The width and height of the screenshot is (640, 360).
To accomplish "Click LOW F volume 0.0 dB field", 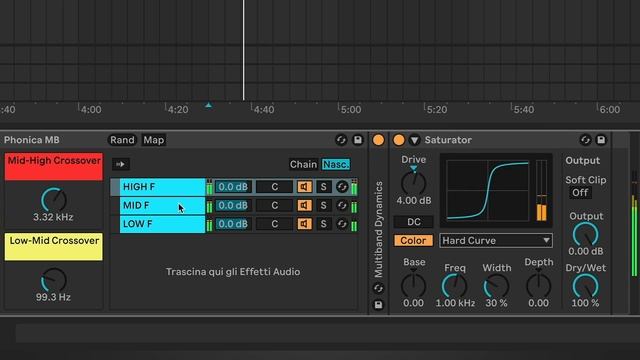I will pos(233,224).
